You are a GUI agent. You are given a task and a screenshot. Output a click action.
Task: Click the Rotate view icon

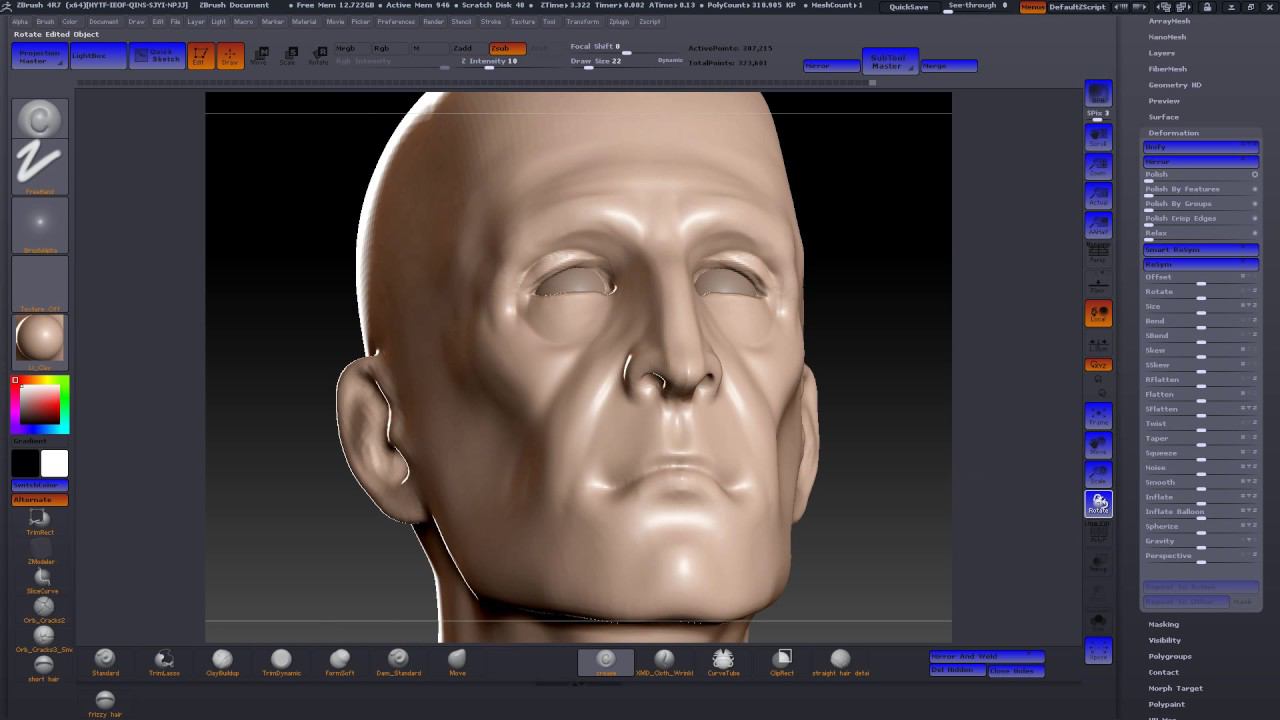tap(1098, 504)
